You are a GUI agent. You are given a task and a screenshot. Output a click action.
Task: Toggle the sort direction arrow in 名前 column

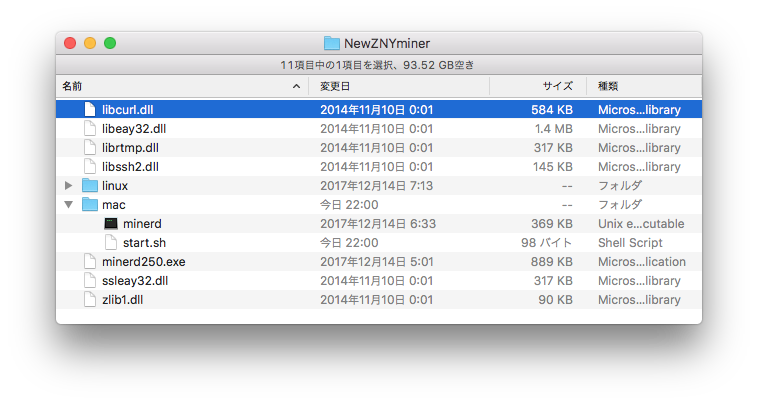[x=296, y=87]
